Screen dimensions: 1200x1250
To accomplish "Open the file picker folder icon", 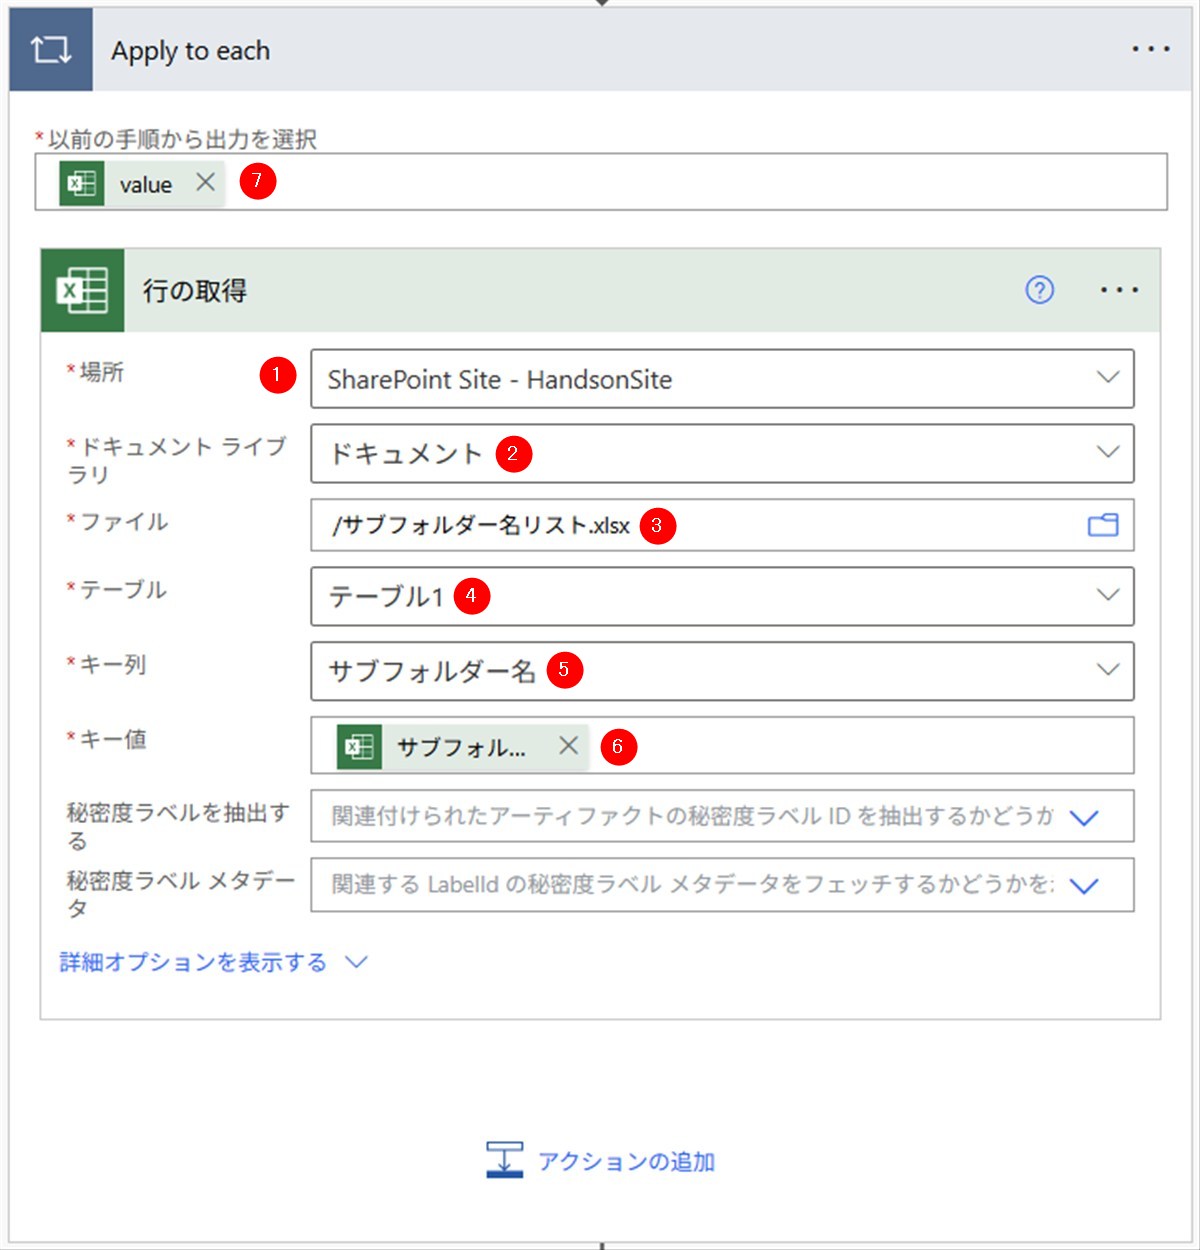I will [x=1103, y=525].
